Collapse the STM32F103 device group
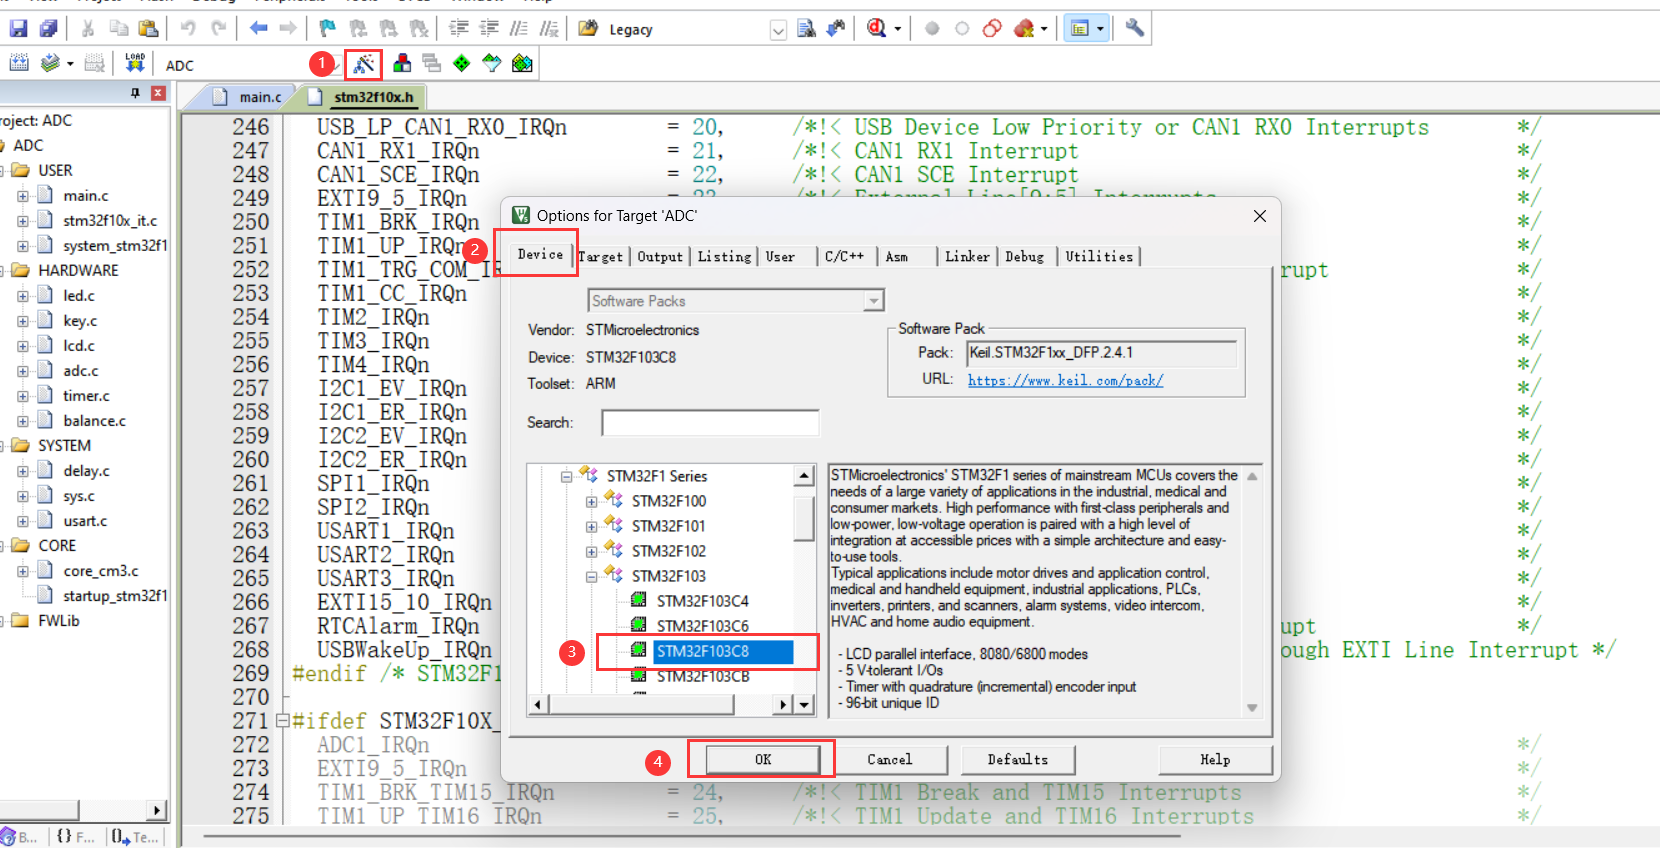The image size is (1660, 848). pyautogui.click(x=591, y=576)
